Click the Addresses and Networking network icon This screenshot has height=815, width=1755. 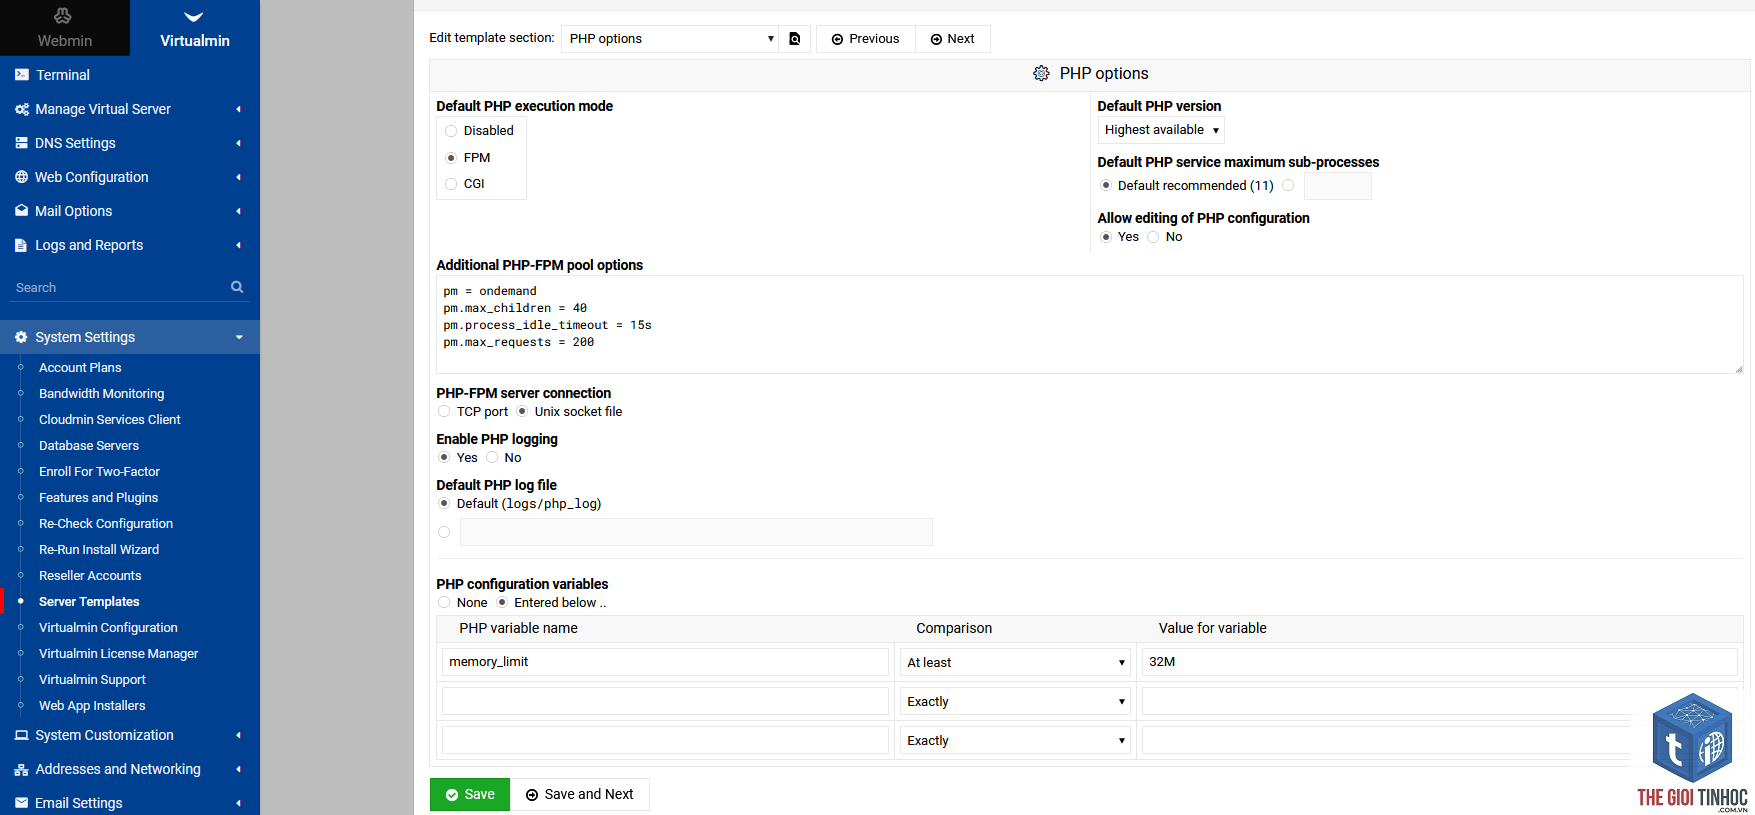[x=21, y=769]
